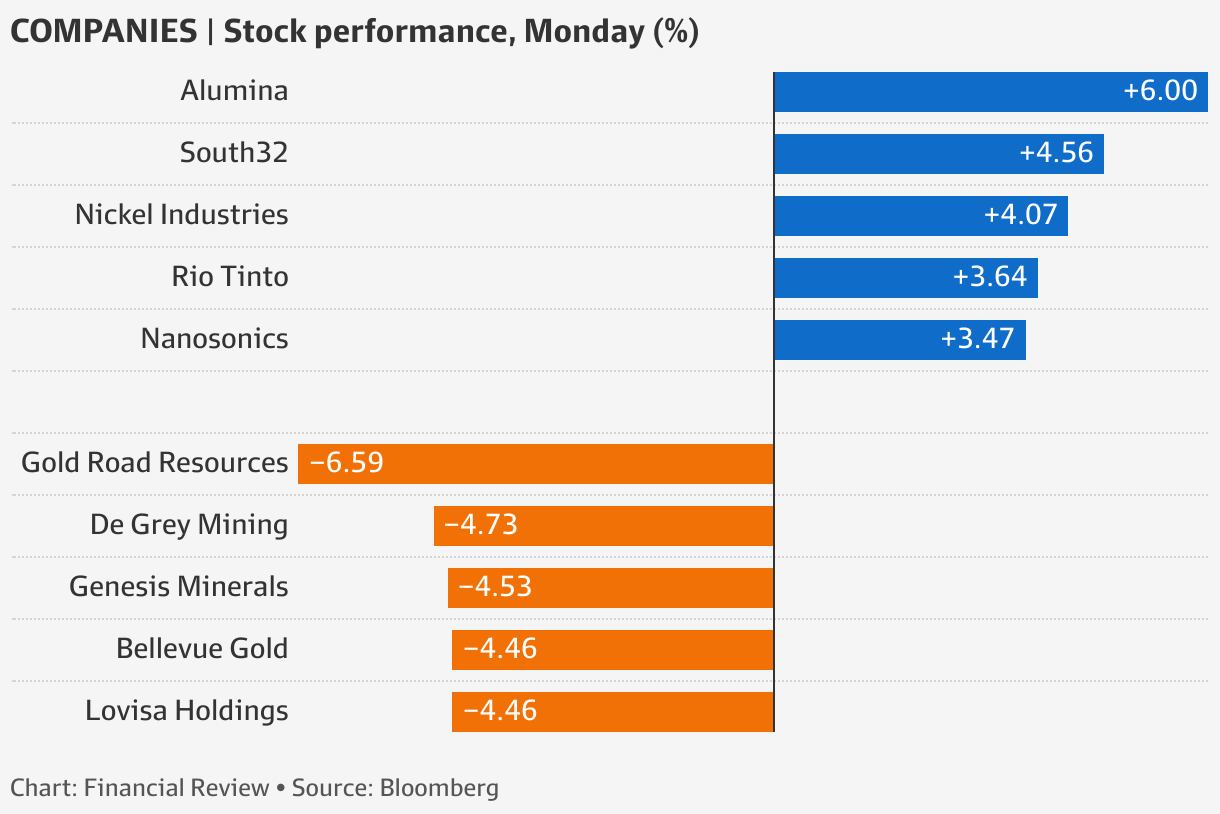Click the +6.00 value label

pyautogui.click(x=1160, y=91)
